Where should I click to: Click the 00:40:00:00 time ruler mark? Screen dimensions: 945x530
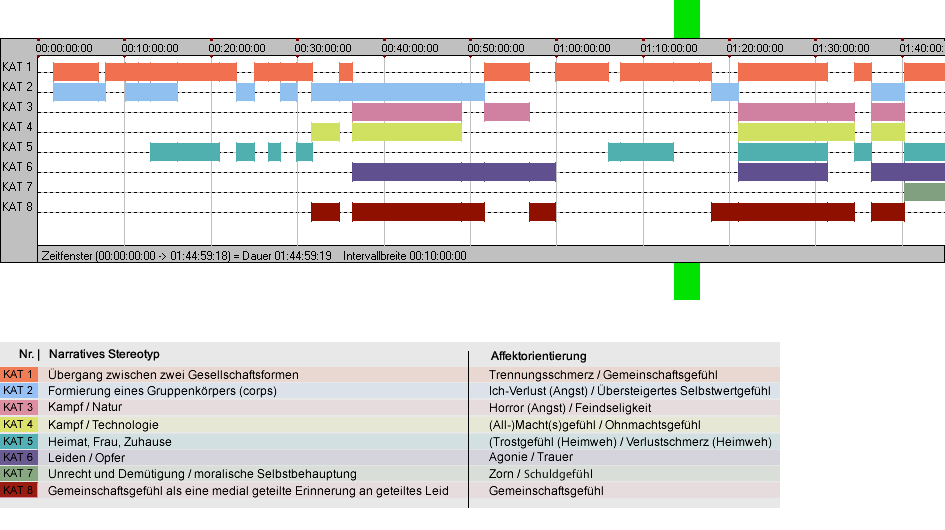click(410, 48)
